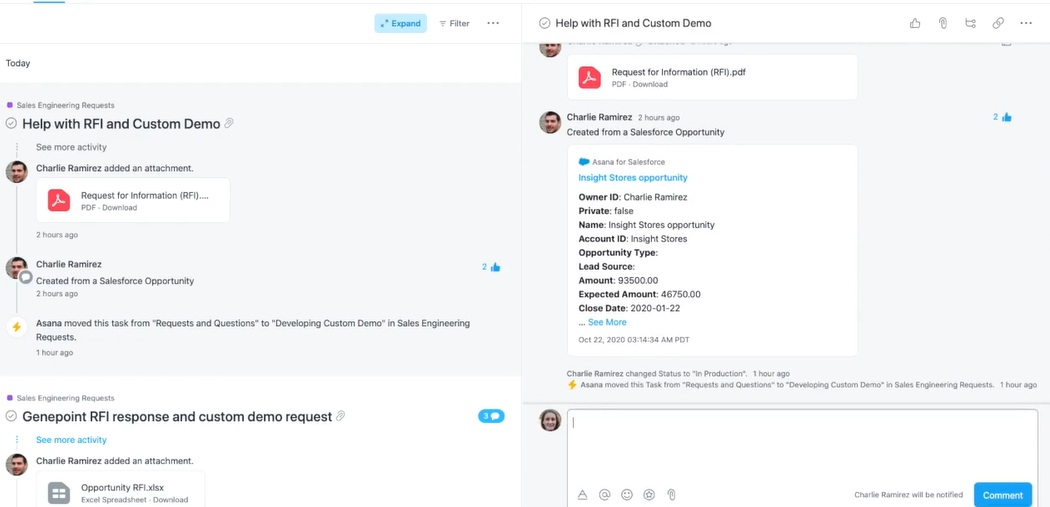Screen dimensions: 1050x507
Task: Click the blue Comment button
Action: (x=1002, y=495)
